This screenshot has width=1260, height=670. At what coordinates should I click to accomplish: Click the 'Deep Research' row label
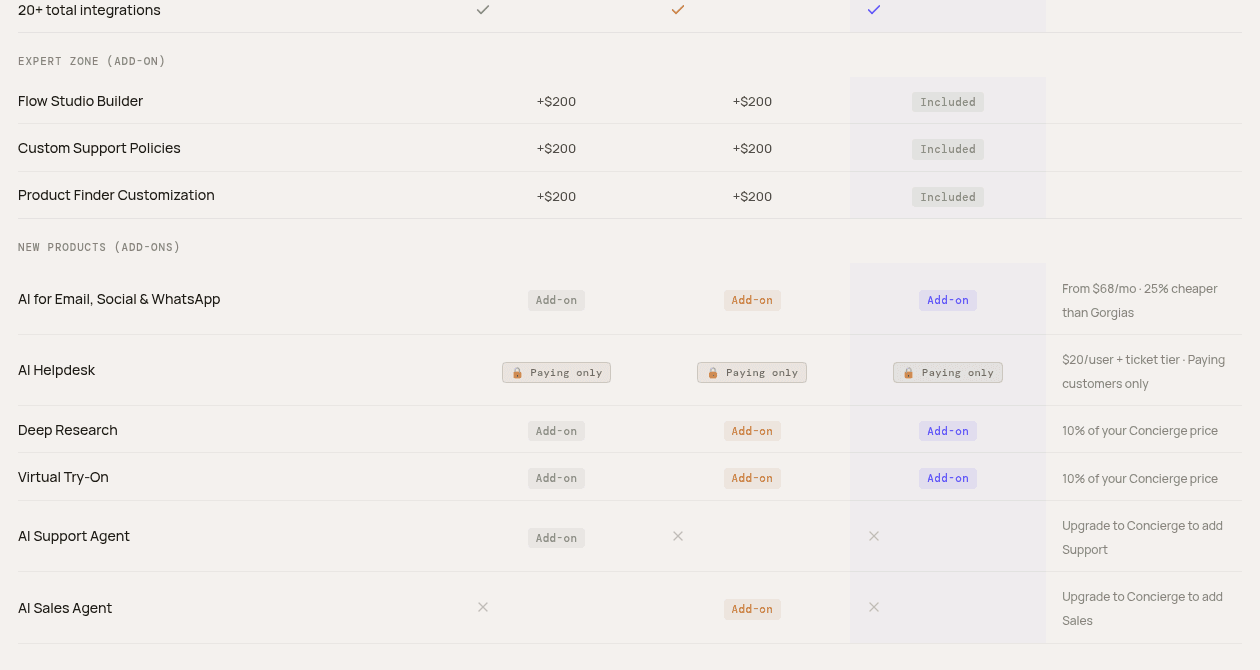click(68, 430)
